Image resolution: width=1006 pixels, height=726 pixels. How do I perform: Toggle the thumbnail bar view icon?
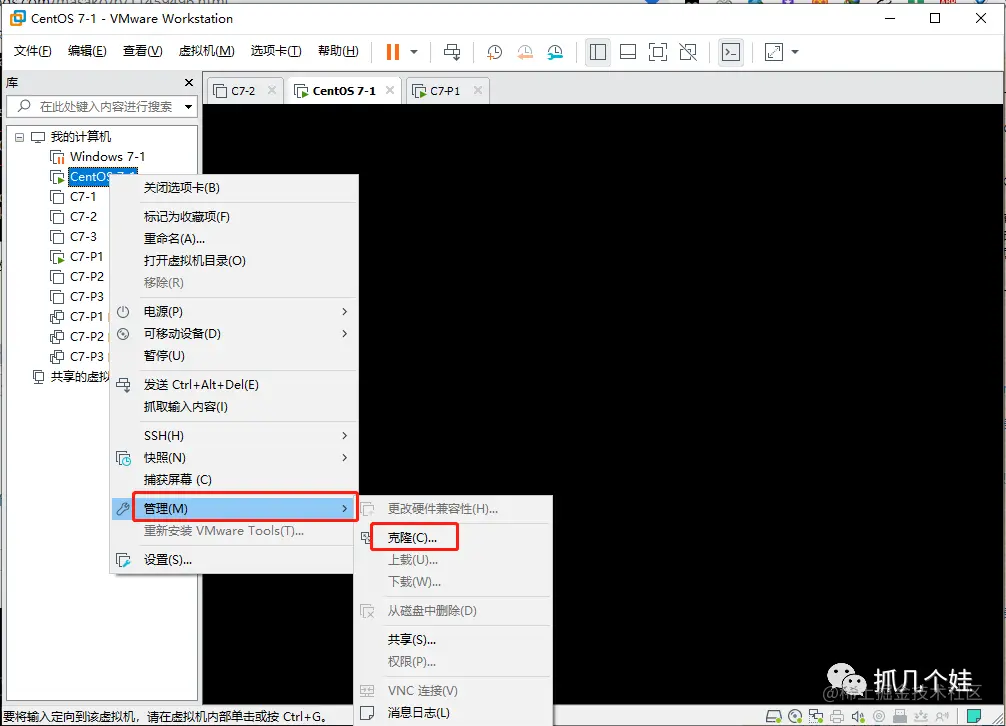tap(627, 52)
